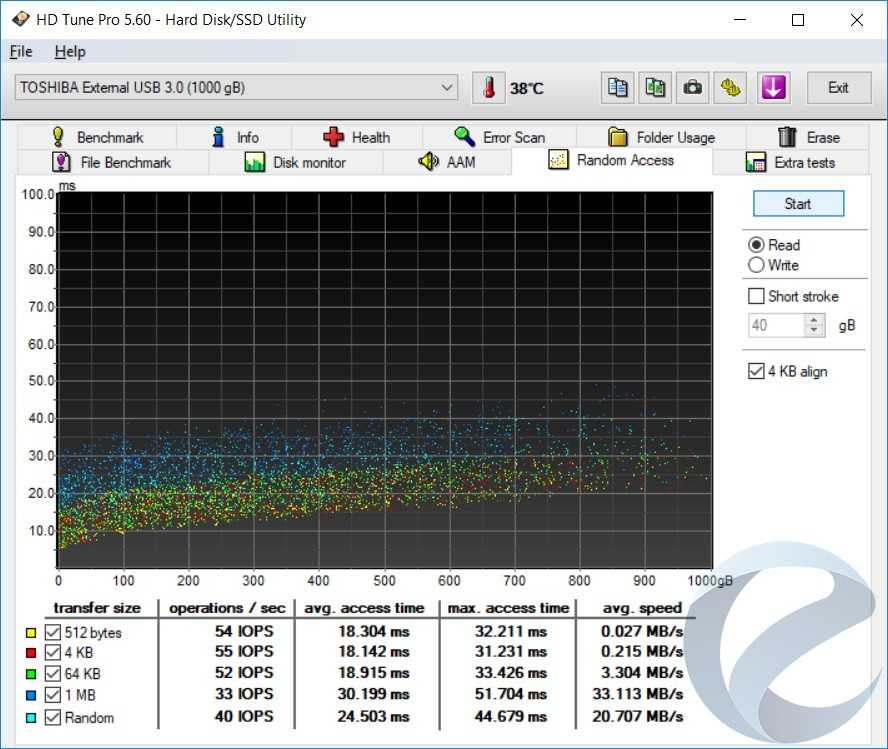The image size is (888, 749).
Task: Click the thermometer temperature icon
Action: click(x=489, y=88)
